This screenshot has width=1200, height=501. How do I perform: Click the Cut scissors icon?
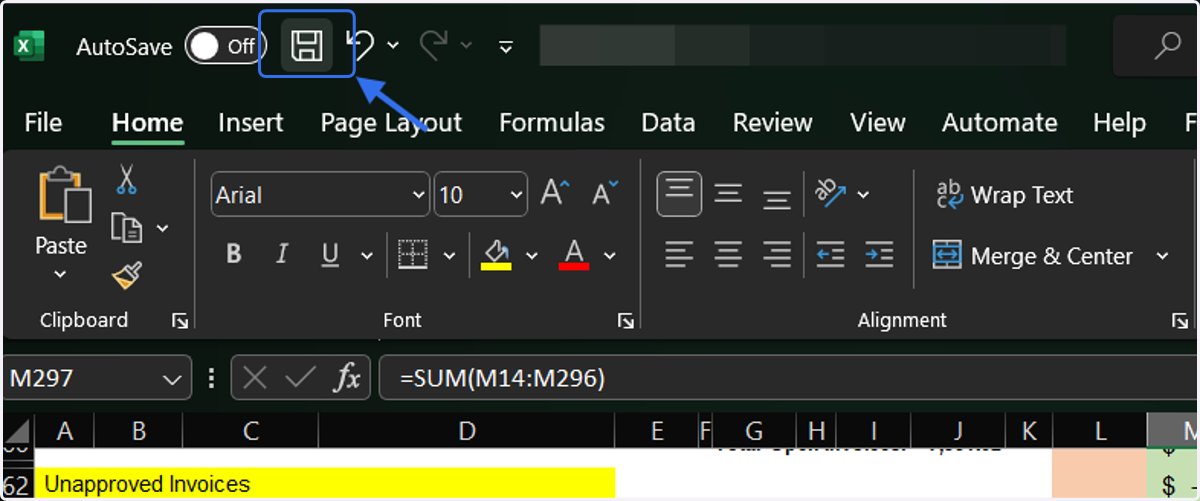tap(126, 180)
